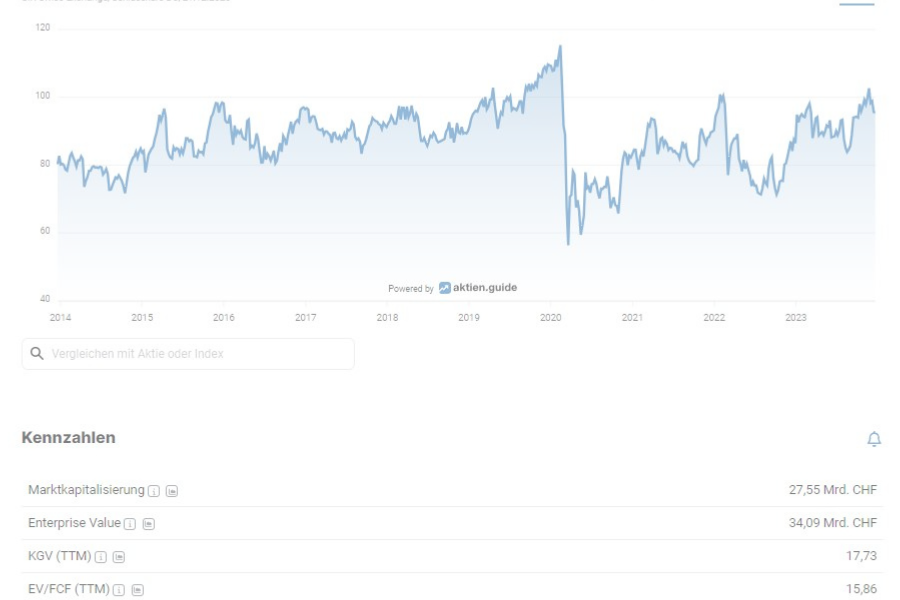Open chart icon beside Enterprise Value
The height and width of the screenshot is (600, 900).
[x=149, y=524]
